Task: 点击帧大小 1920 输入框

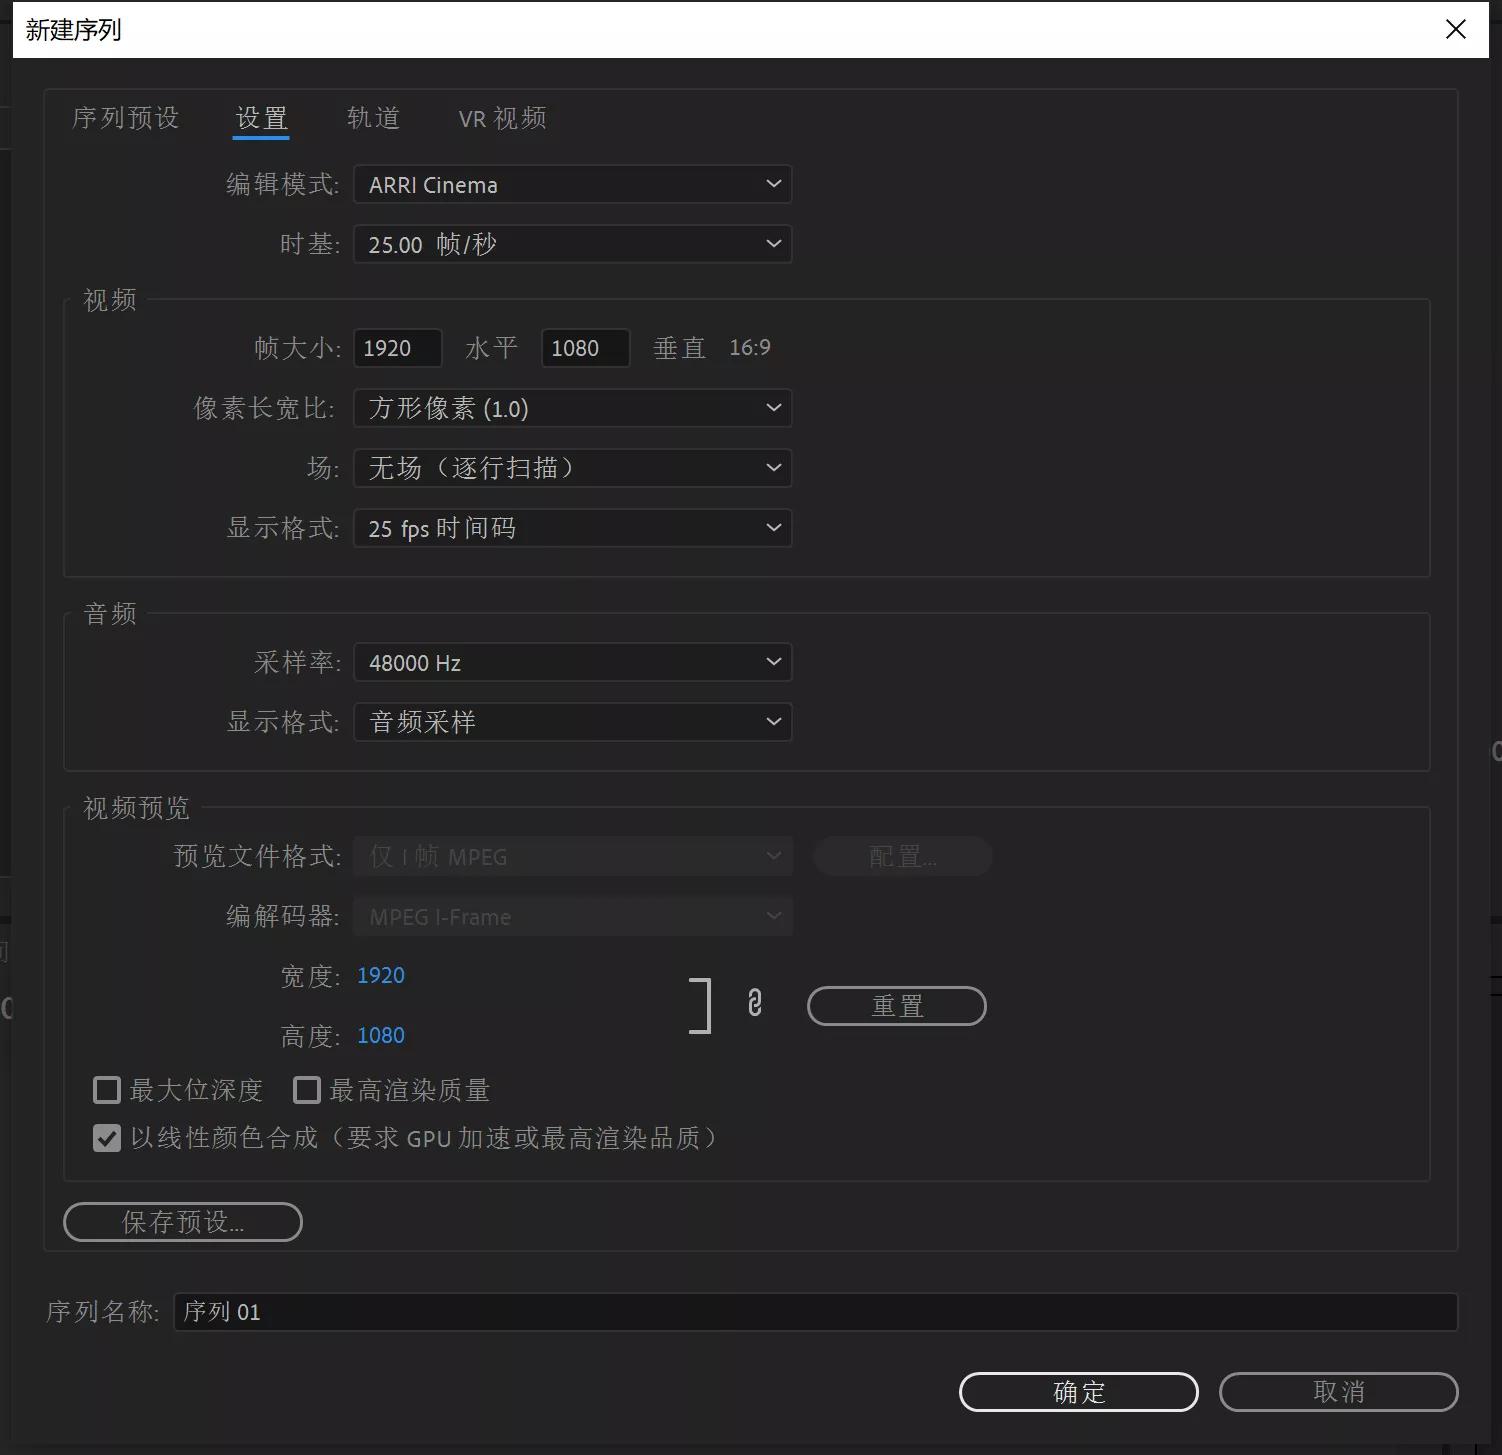Action: pyautogui.click(x=397, y=348)
